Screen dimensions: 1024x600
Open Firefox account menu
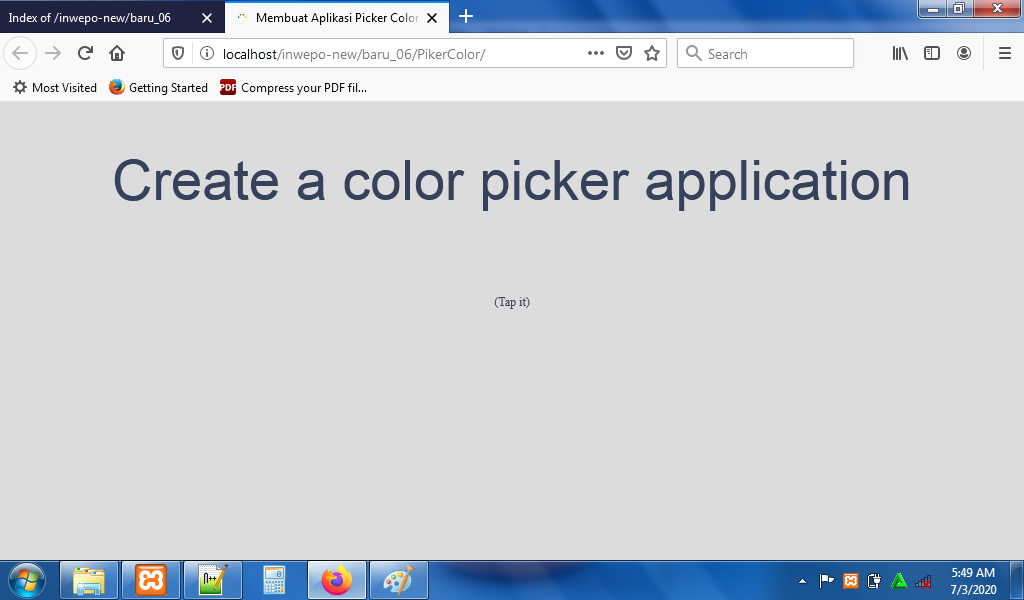pyautogui.click(x=964, y=54)
